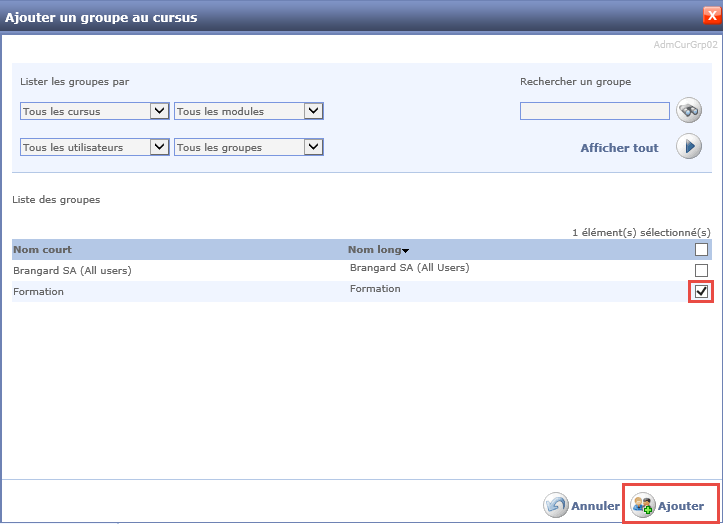Click the binoculars search icon
This screenshot has height=524, width=723.
coord(689,110)
